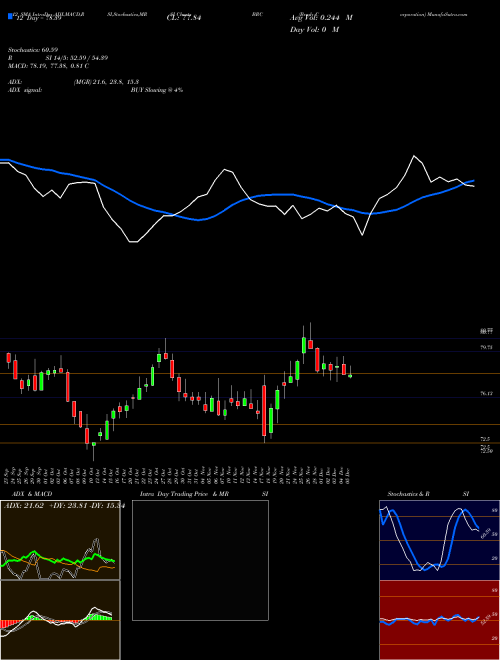Click the 'ADX: 21.62 +DY: 23.81 -DY: 15.34' header
The height and width of the screenshot is (660, 500).
64,506
